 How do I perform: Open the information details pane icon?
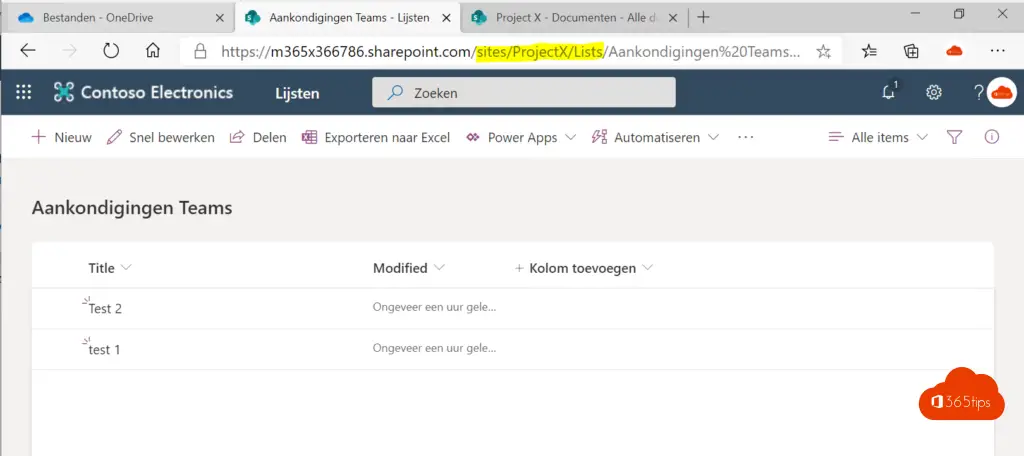coord(992,137)
